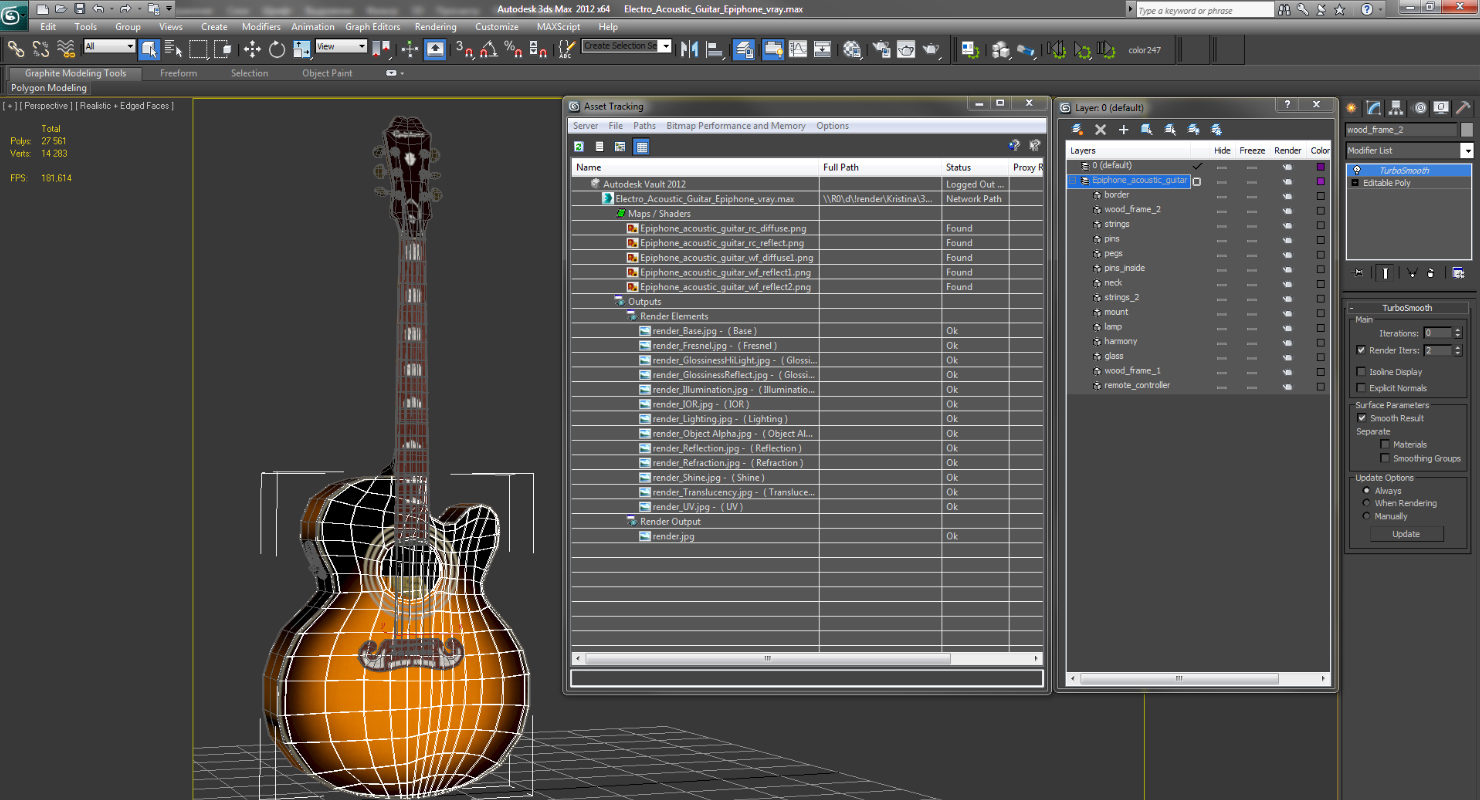Click Delete layer X icon in Layer window

[x=1100, y=129]
